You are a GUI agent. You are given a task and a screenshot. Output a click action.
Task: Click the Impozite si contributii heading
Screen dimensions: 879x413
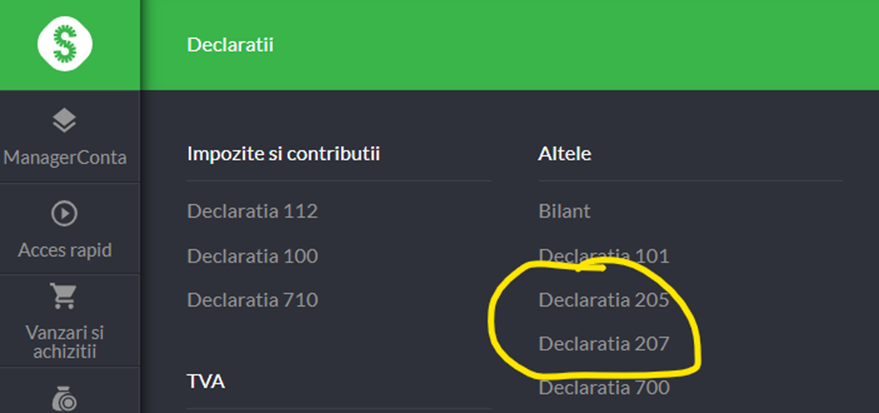(284, 154)
